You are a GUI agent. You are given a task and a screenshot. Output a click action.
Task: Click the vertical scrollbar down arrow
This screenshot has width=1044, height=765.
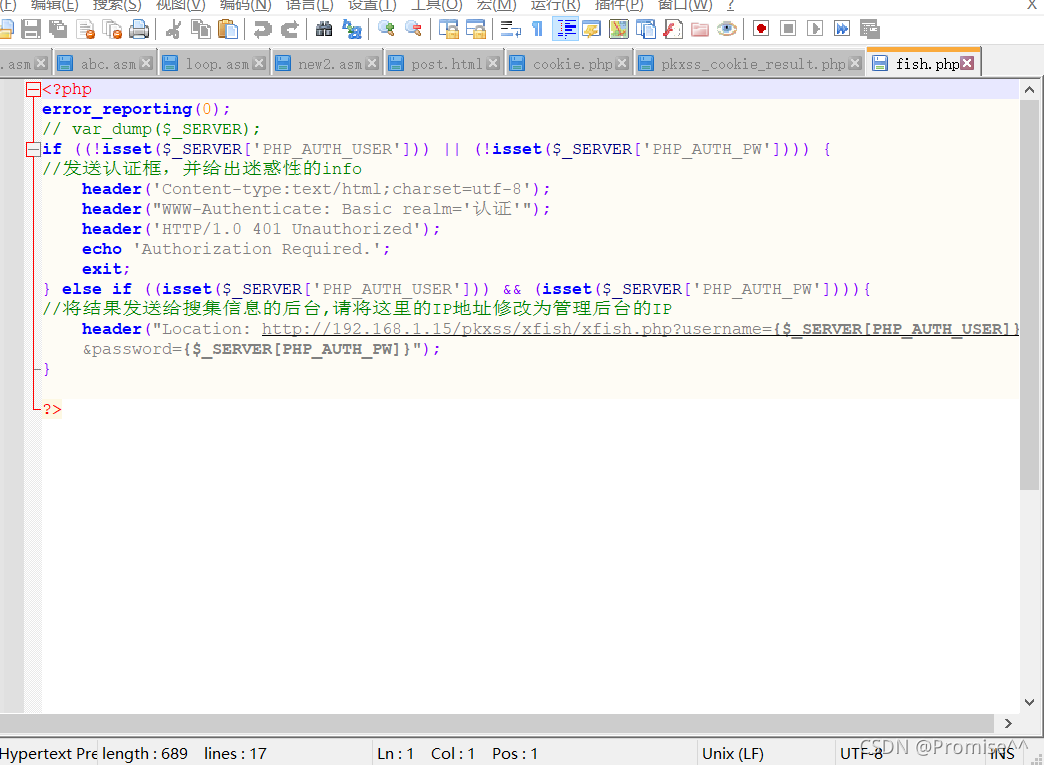coord(1029,702)
